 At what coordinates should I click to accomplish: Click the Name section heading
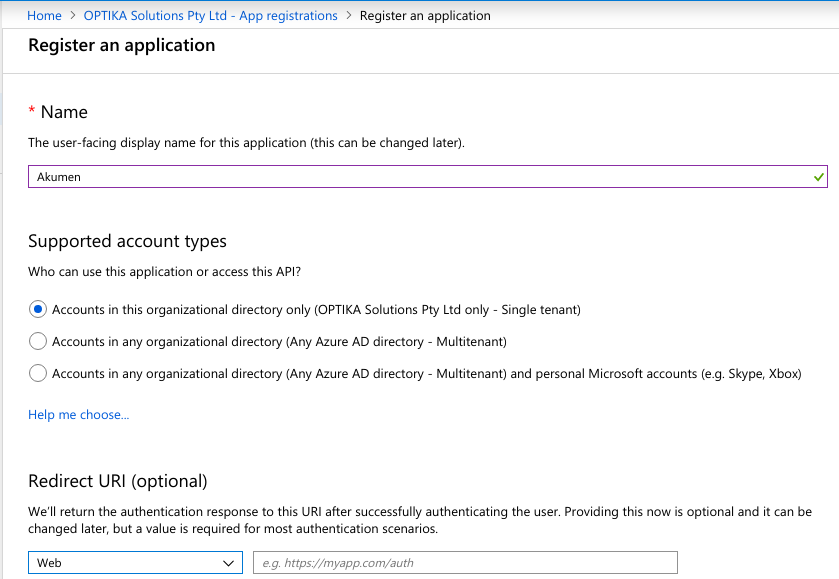pos(64,112)
